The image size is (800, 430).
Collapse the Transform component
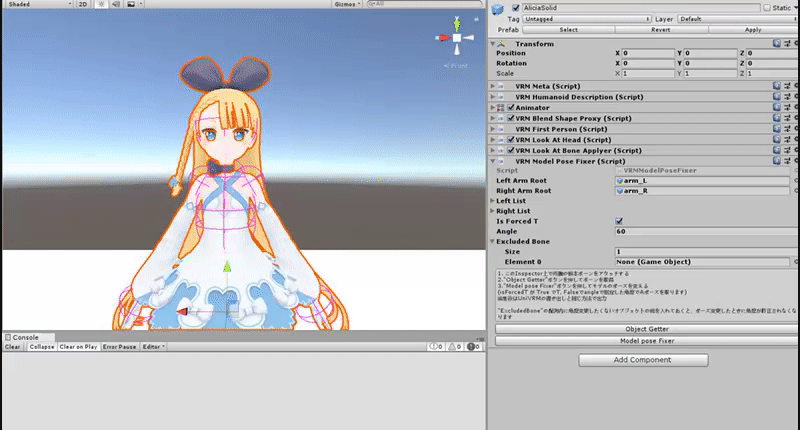pos(492,44)
